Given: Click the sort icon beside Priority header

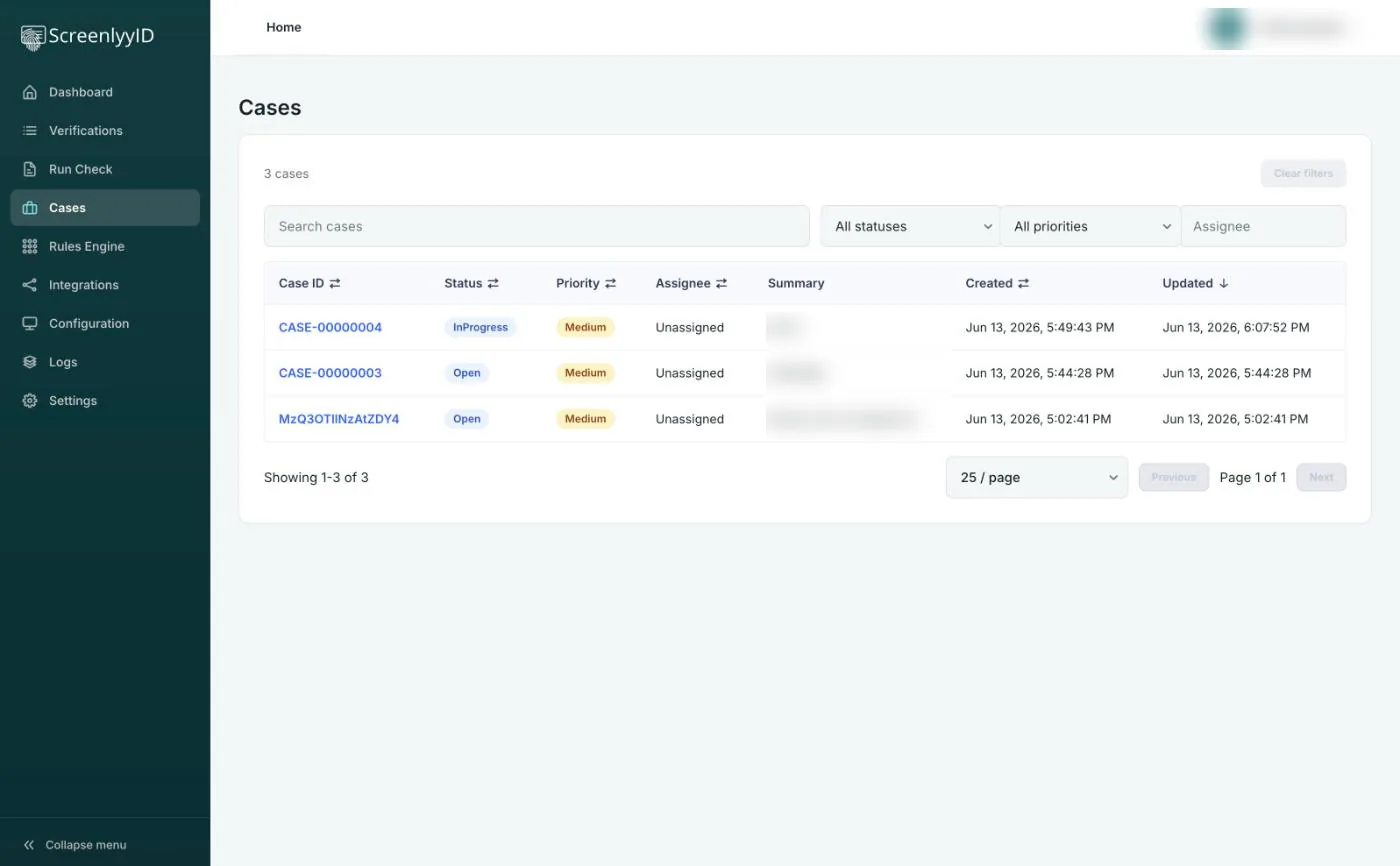Looking at the screenshot, I should tap(610, 284).
